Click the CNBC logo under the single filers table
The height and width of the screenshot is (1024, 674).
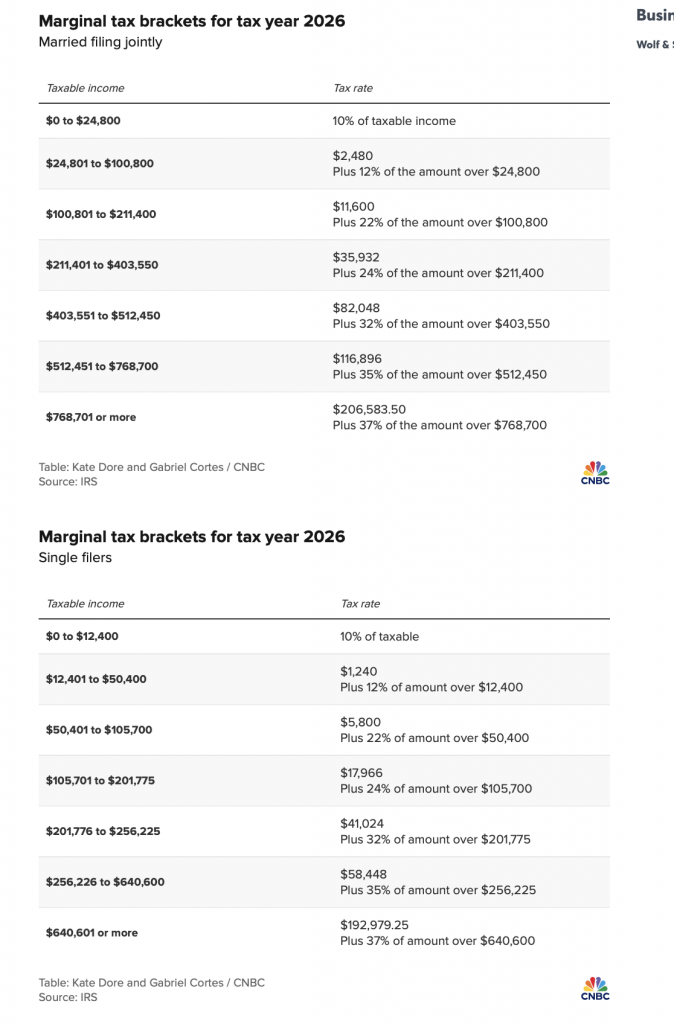click(x=594, y=989)
